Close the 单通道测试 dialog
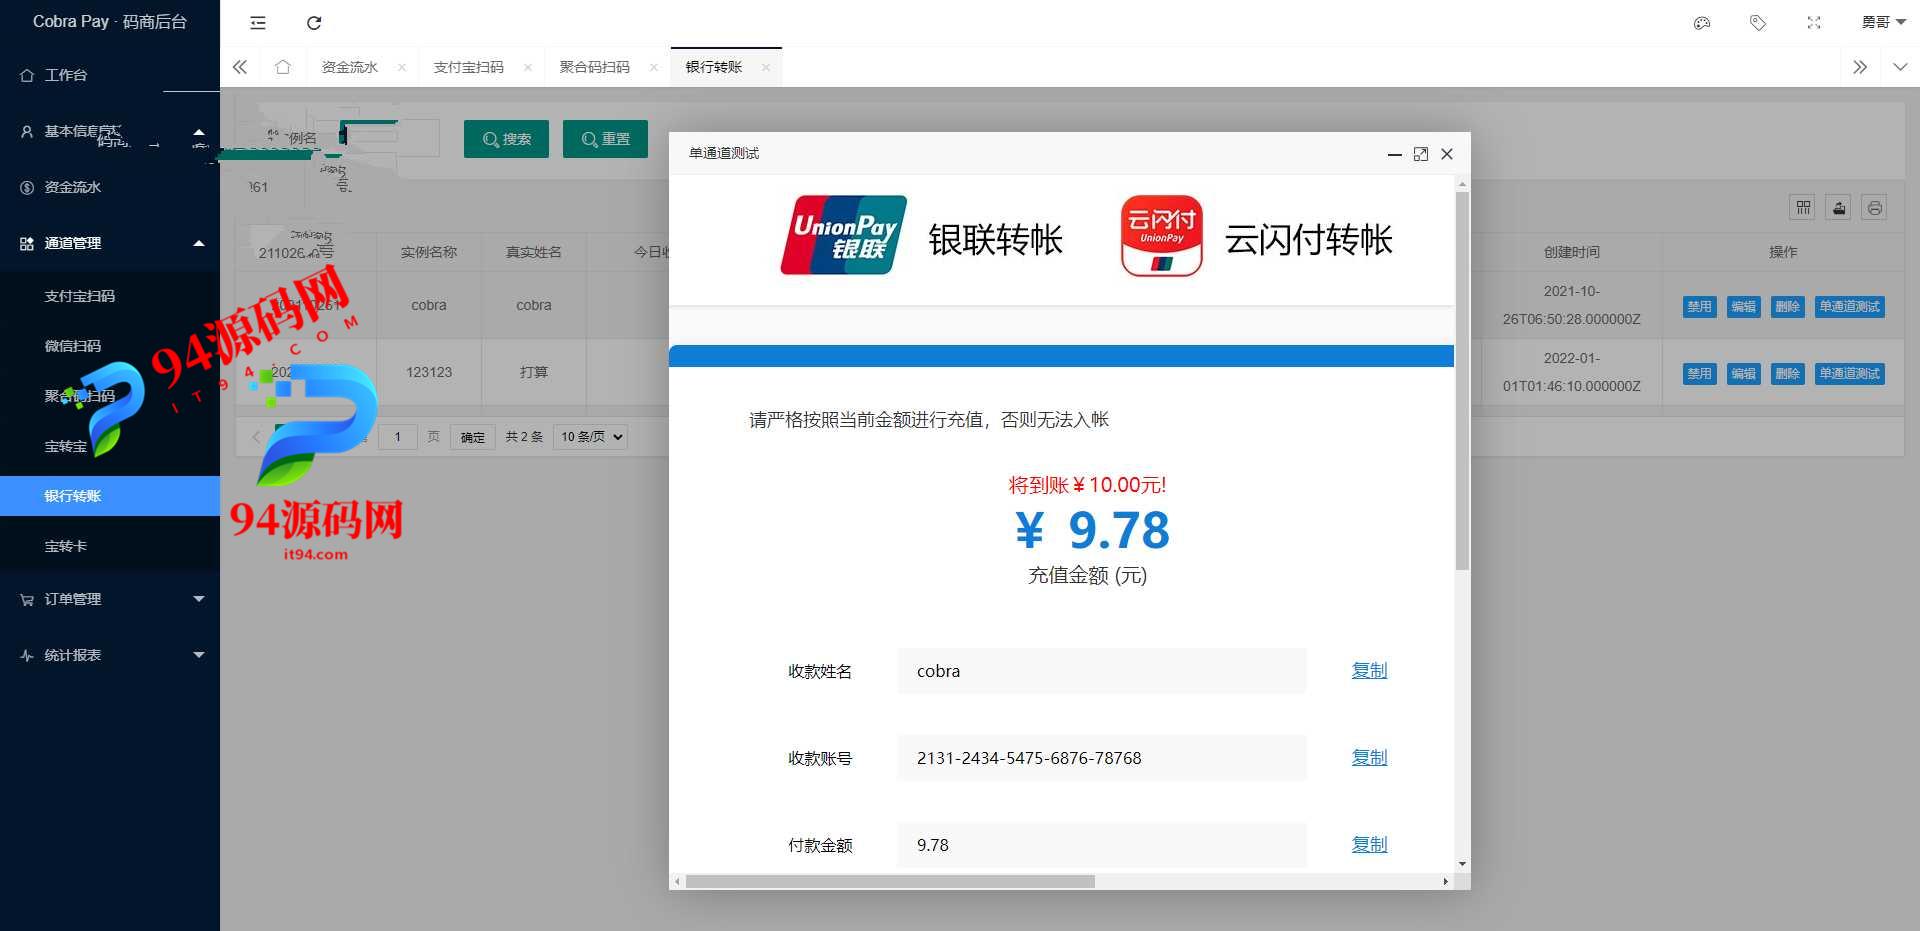 pos(1447,154)
